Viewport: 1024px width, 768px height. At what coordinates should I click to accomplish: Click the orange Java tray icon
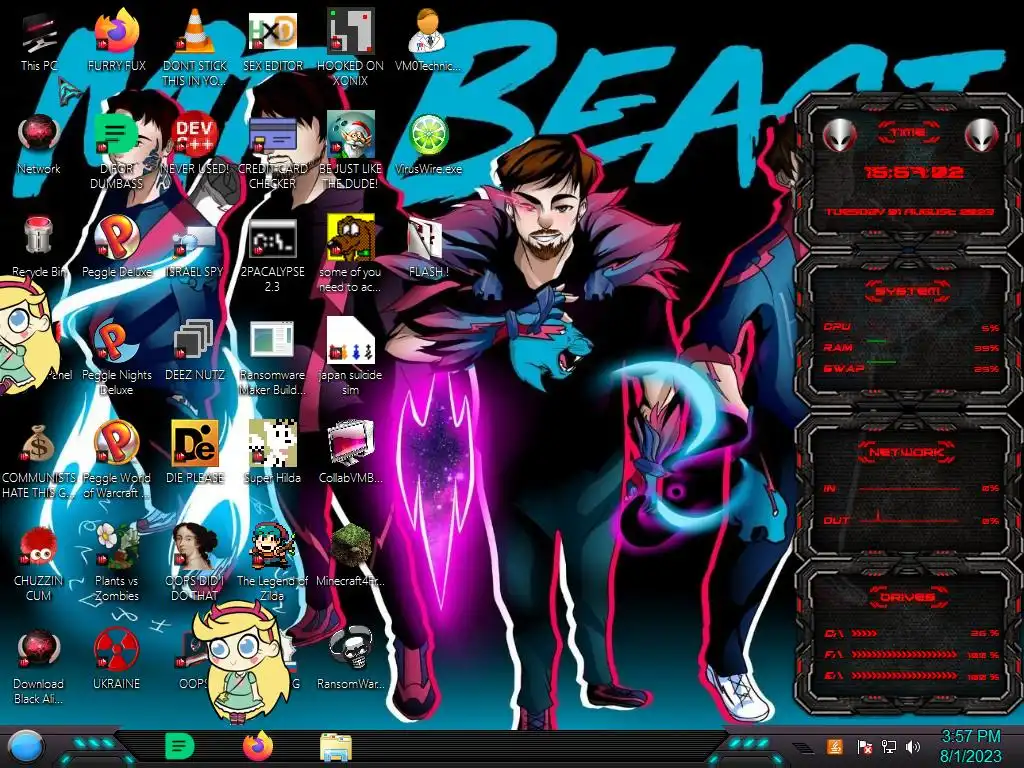(834, 746)
